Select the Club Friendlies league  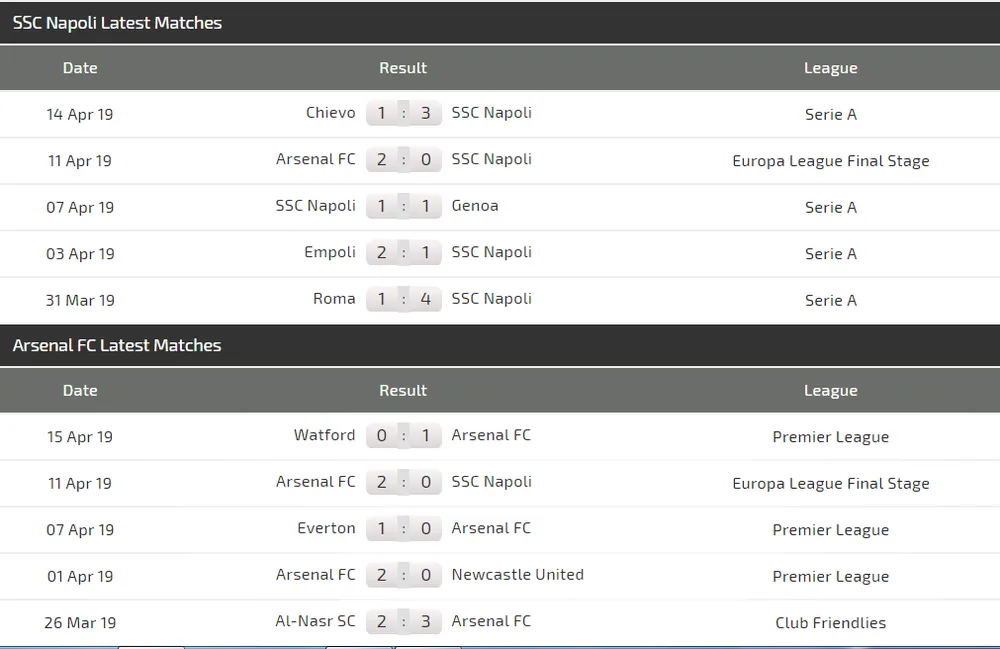tap(831, 622)
